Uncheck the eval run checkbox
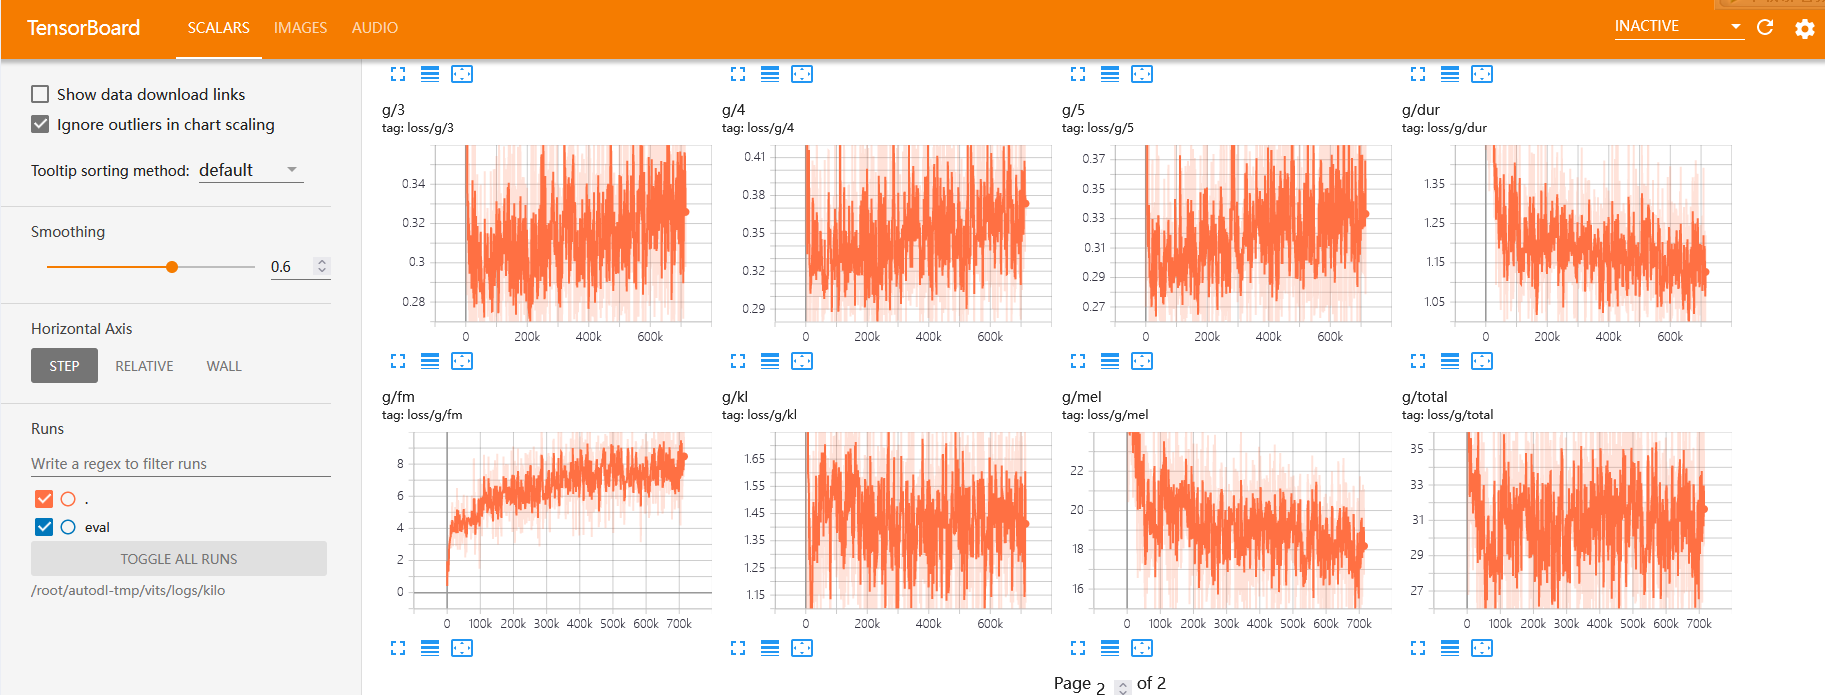1825x695 pixels. pos(44,527)
